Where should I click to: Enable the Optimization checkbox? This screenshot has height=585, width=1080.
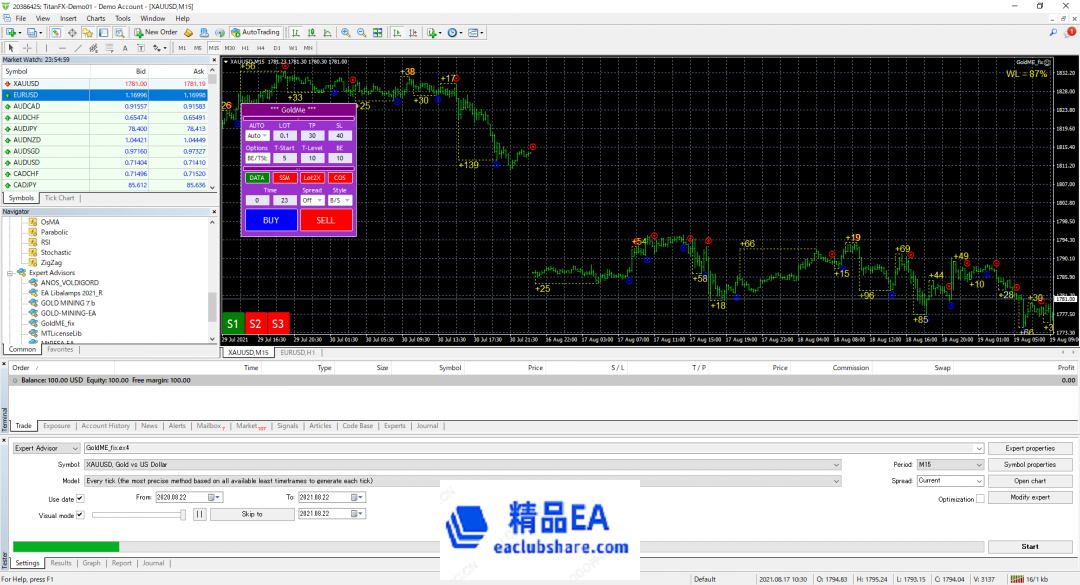pos(980,499)
